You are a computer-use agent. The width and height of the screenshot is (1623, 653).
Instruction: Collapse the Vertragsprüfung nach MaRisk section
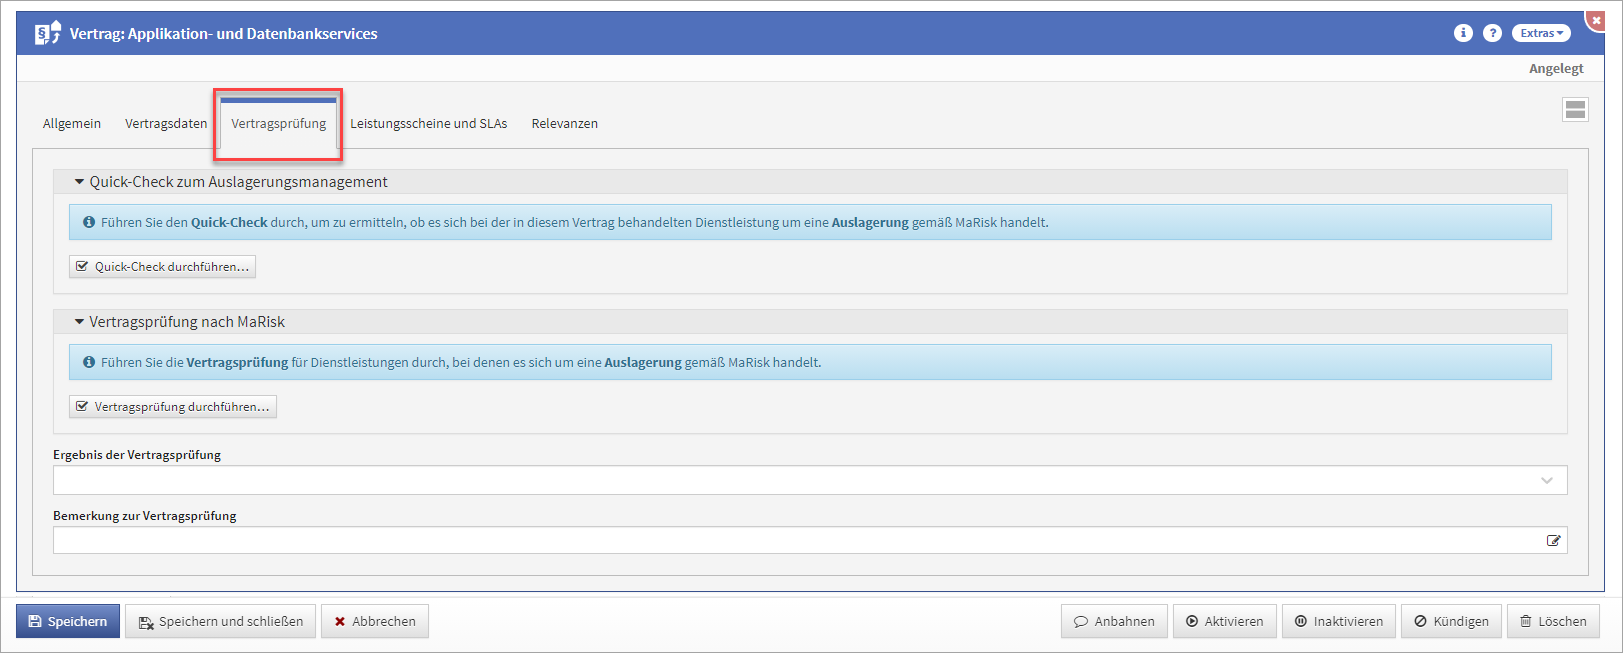tap(80, 322)
